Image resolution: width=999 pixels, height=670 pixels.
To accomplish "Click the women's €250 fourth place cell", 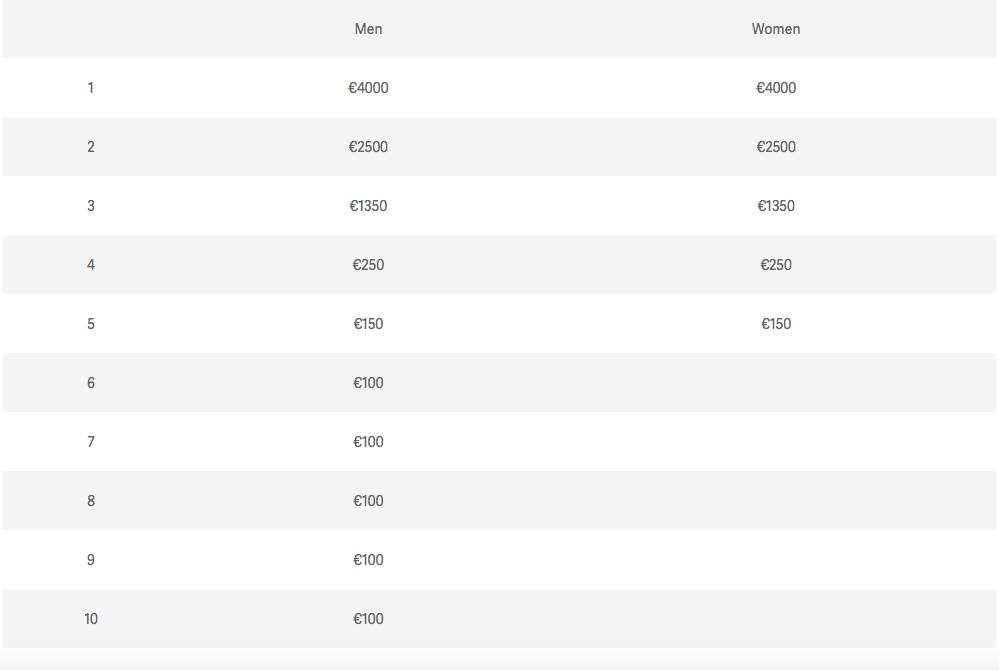I will click(x=776, y=265).
